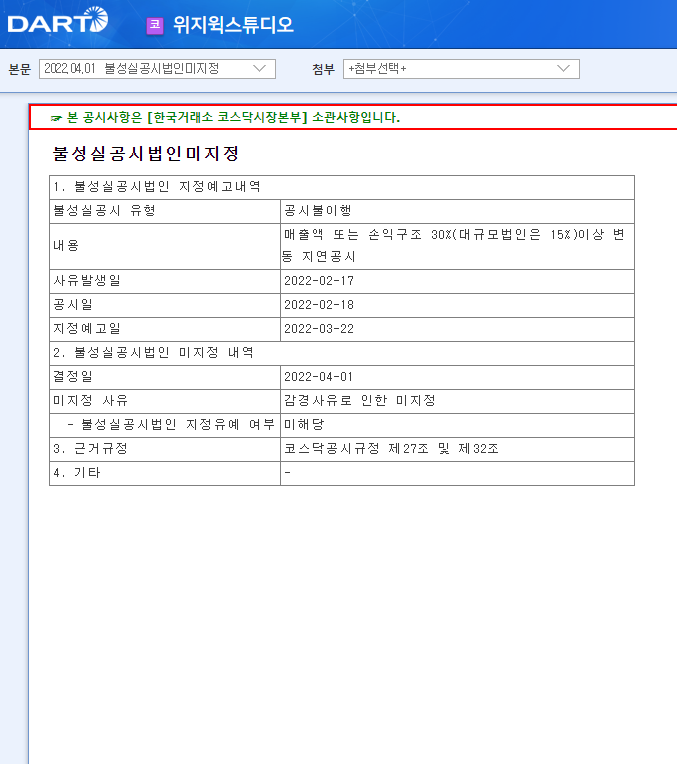The image size is (677, 764).
Task: Click the 내용 label cell
Action: 165,246
